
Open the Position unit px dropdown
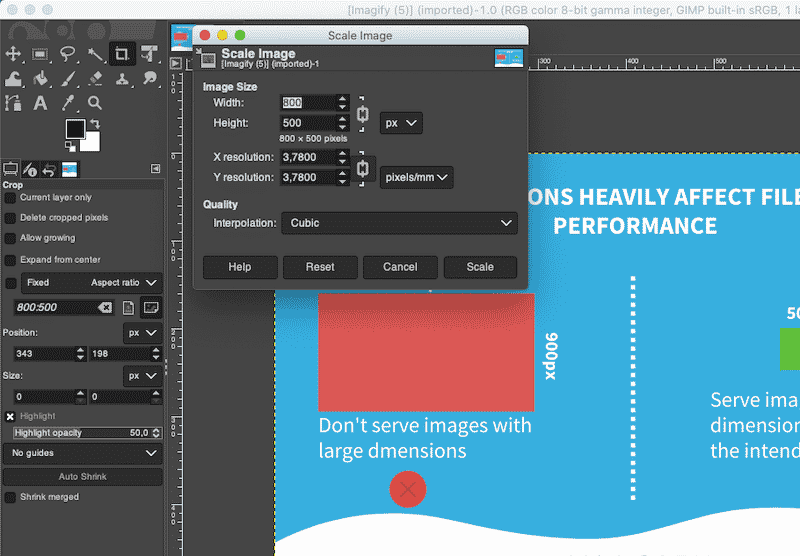pos(142,333)
